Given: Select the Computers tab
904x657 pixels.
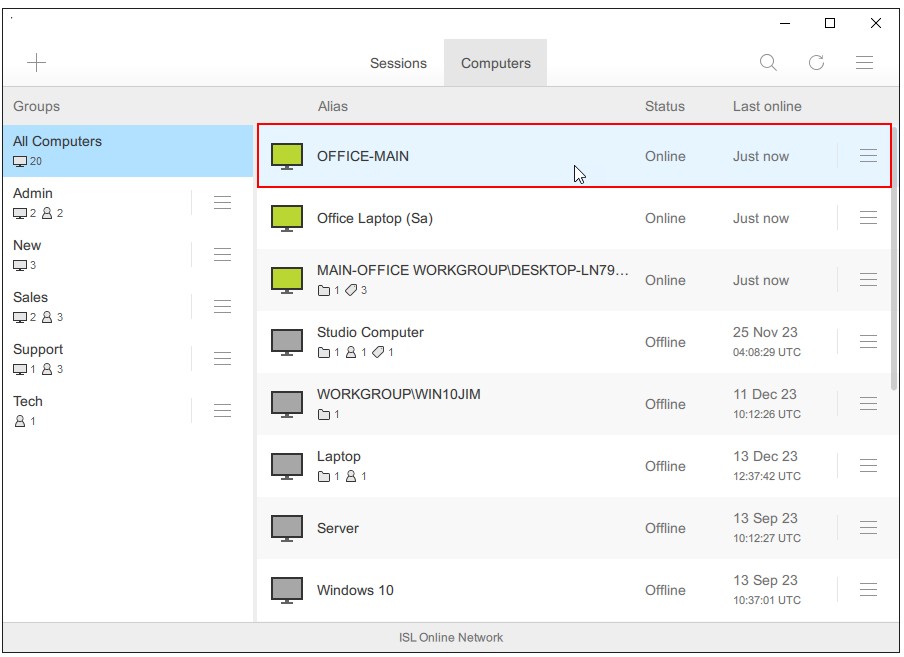Looking at the screenshot, I should pos(496,63).
